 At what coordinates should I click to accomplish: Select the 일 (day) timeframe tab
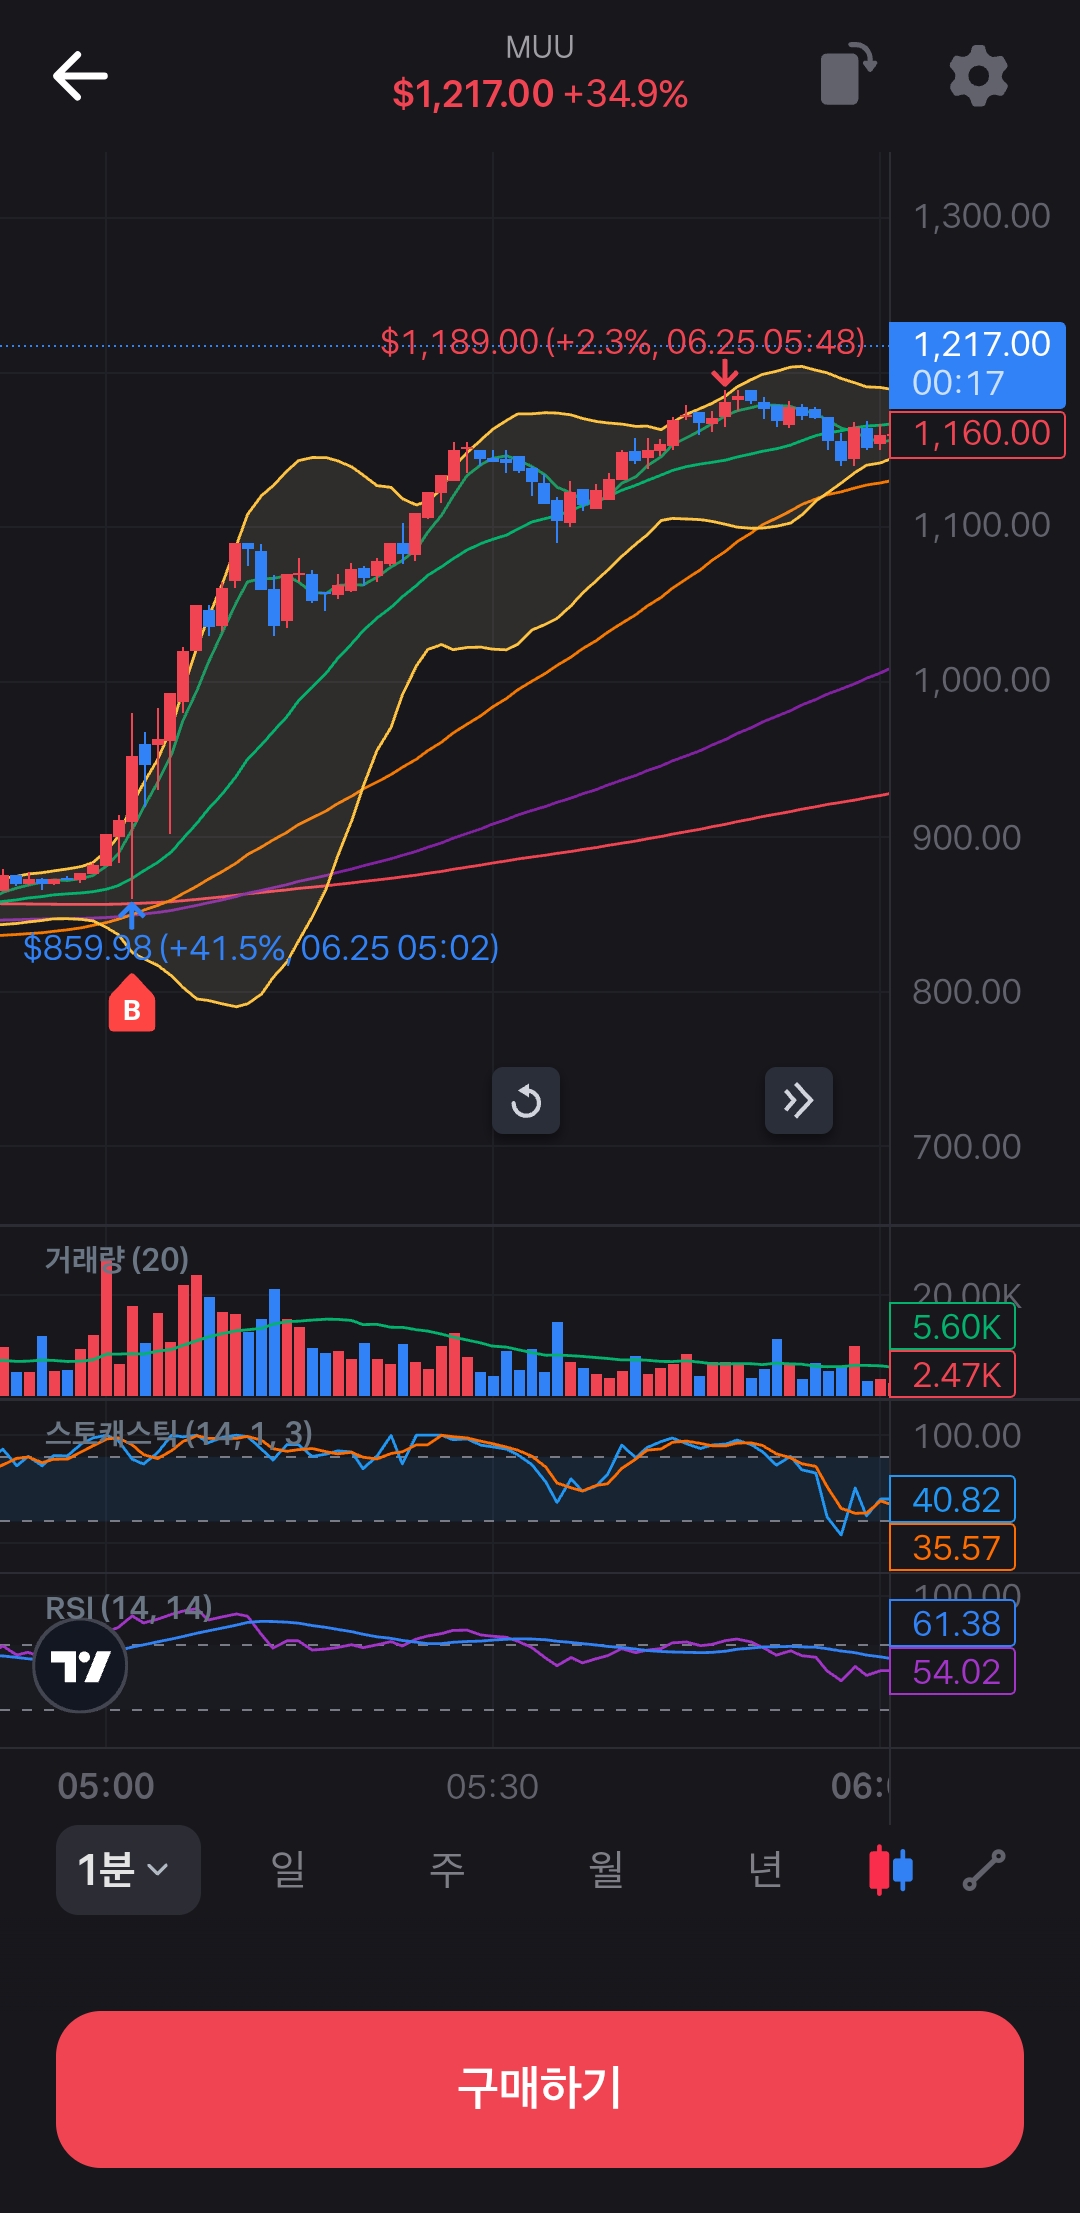(x=288, y=1869)
